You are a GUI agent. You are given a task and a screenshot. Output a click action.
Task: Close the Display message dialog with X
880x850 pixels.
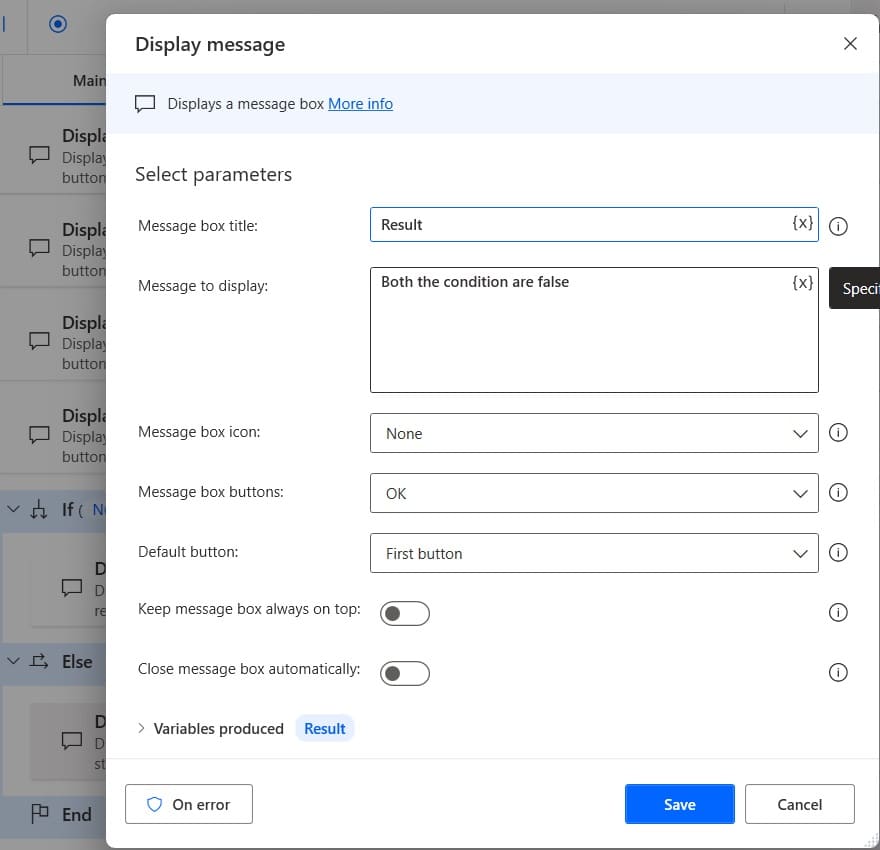[850, 44]
